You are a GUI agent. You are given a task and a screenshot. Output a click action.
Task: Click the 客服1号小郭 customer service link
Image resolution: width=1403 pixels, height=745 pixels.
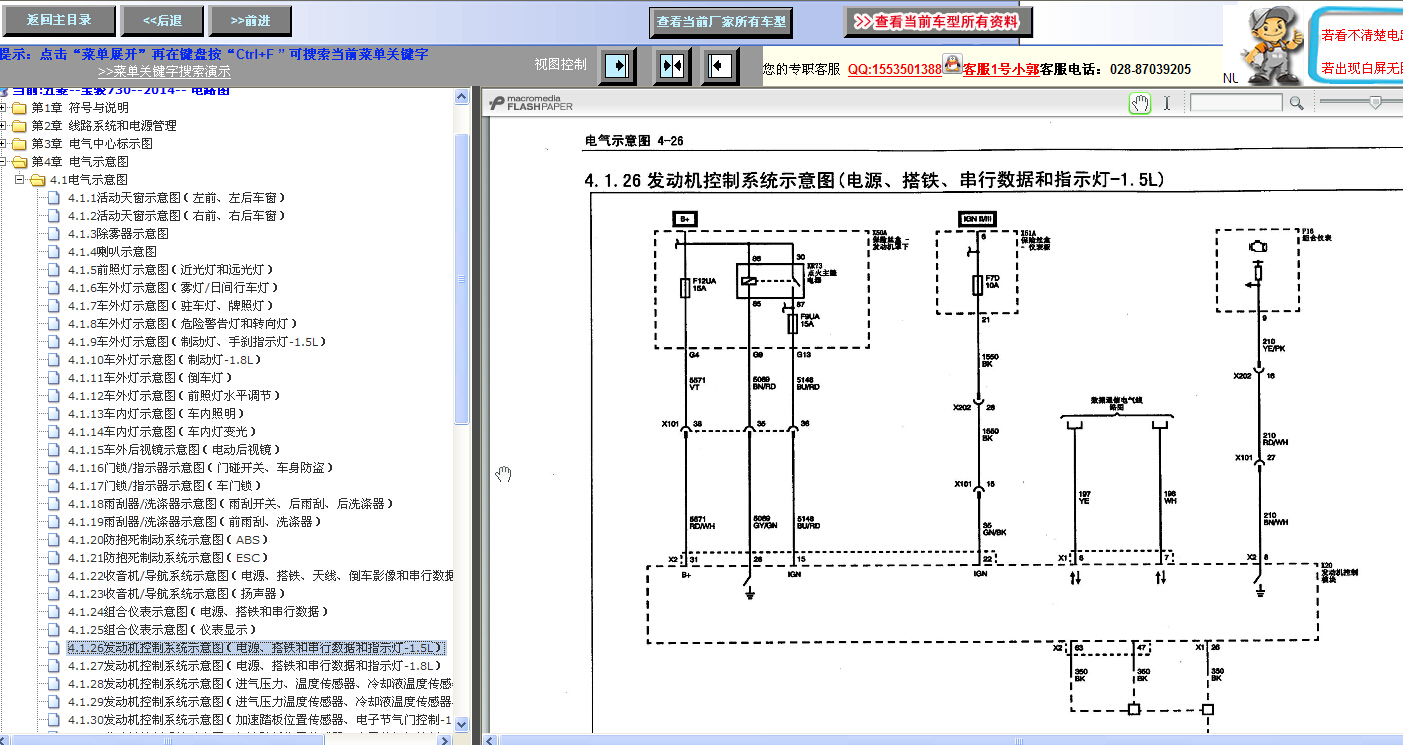[x=1001, y=69]
